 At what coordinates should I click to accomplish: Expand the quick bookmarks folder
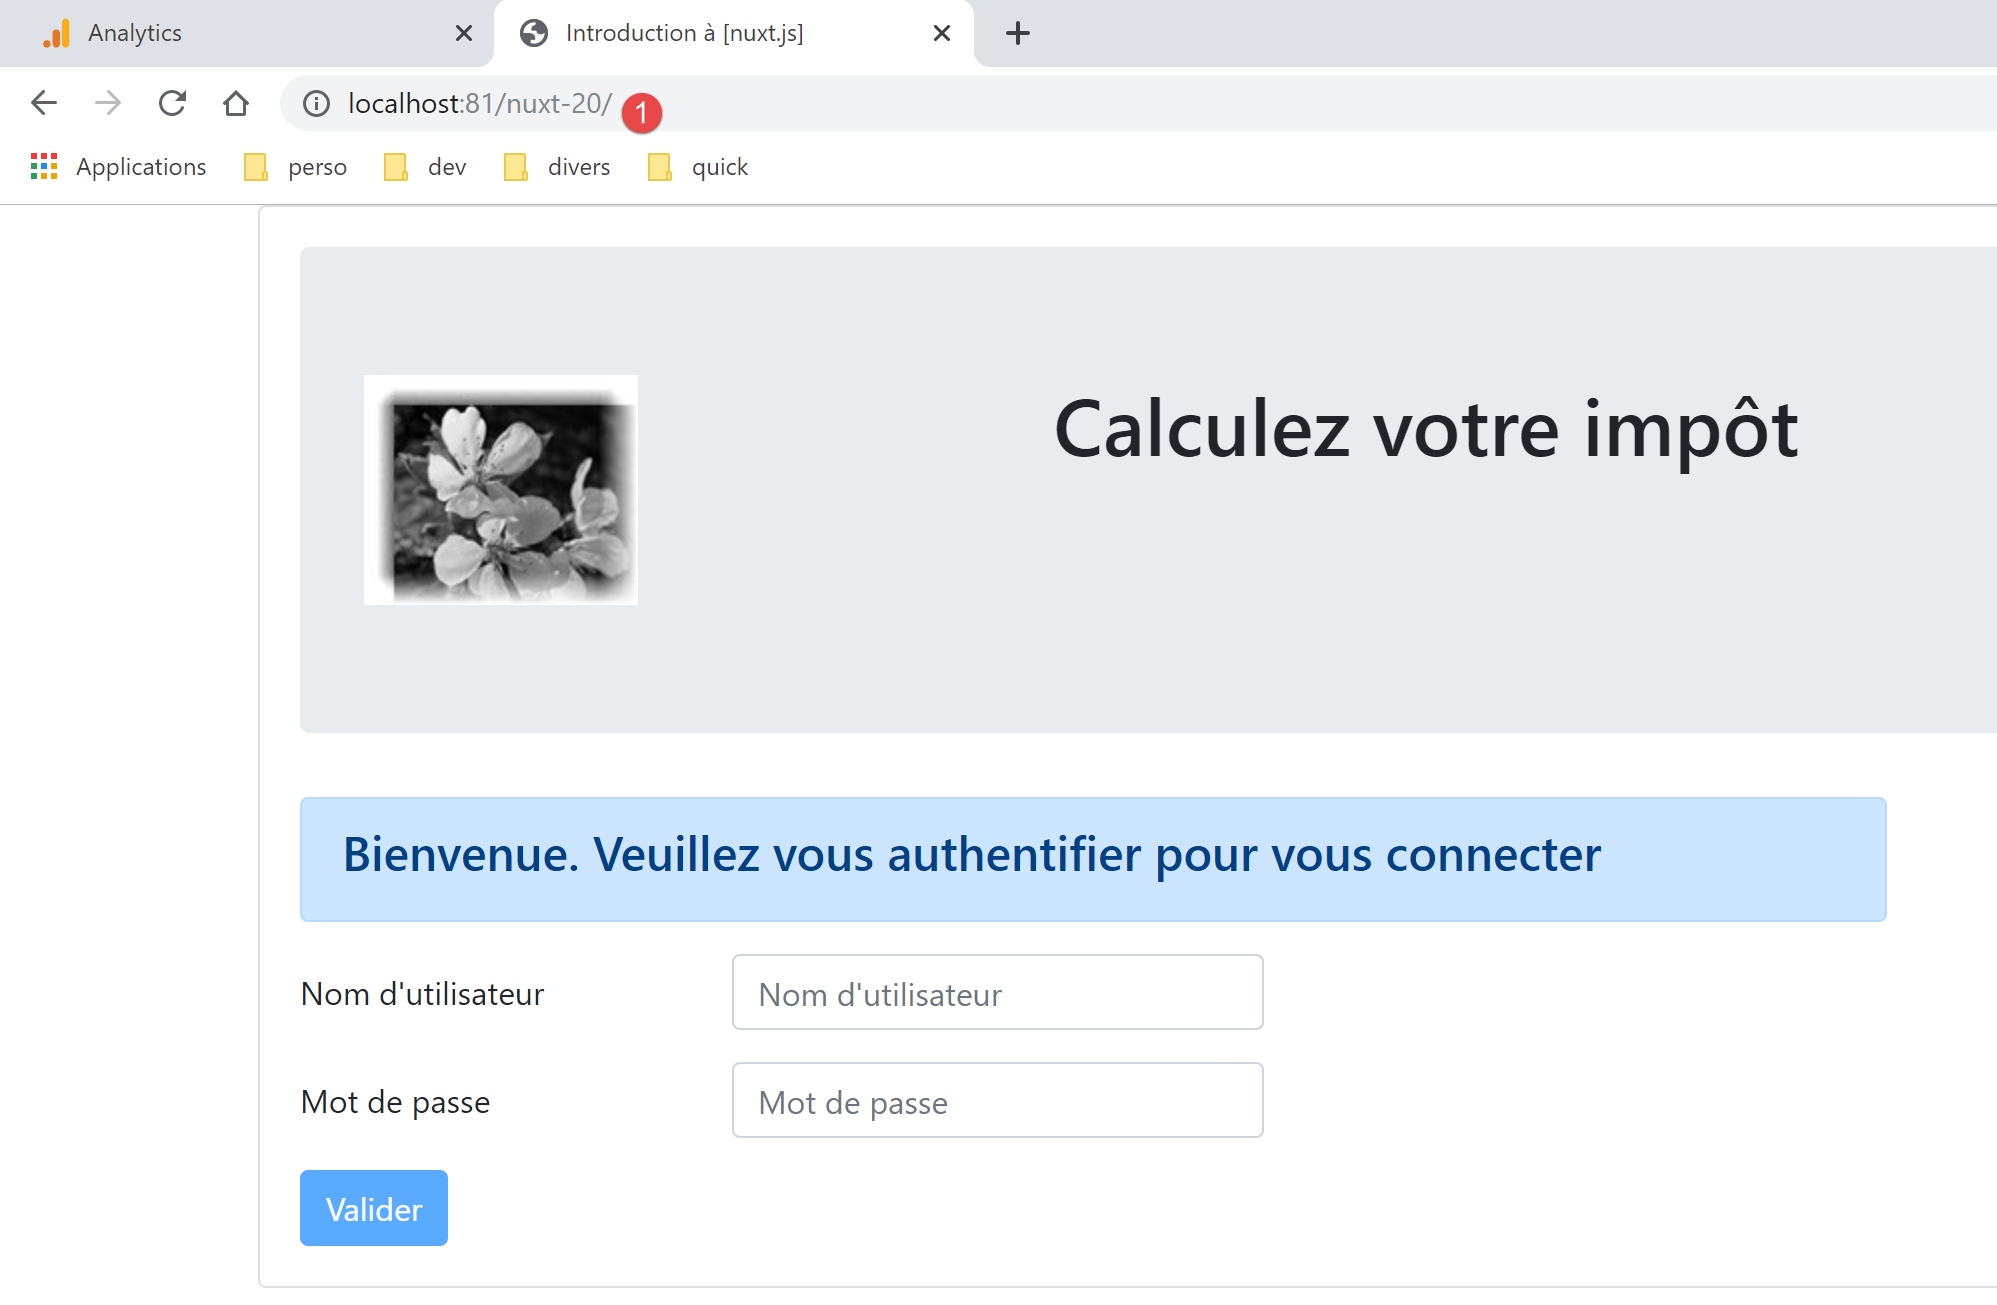699,167
